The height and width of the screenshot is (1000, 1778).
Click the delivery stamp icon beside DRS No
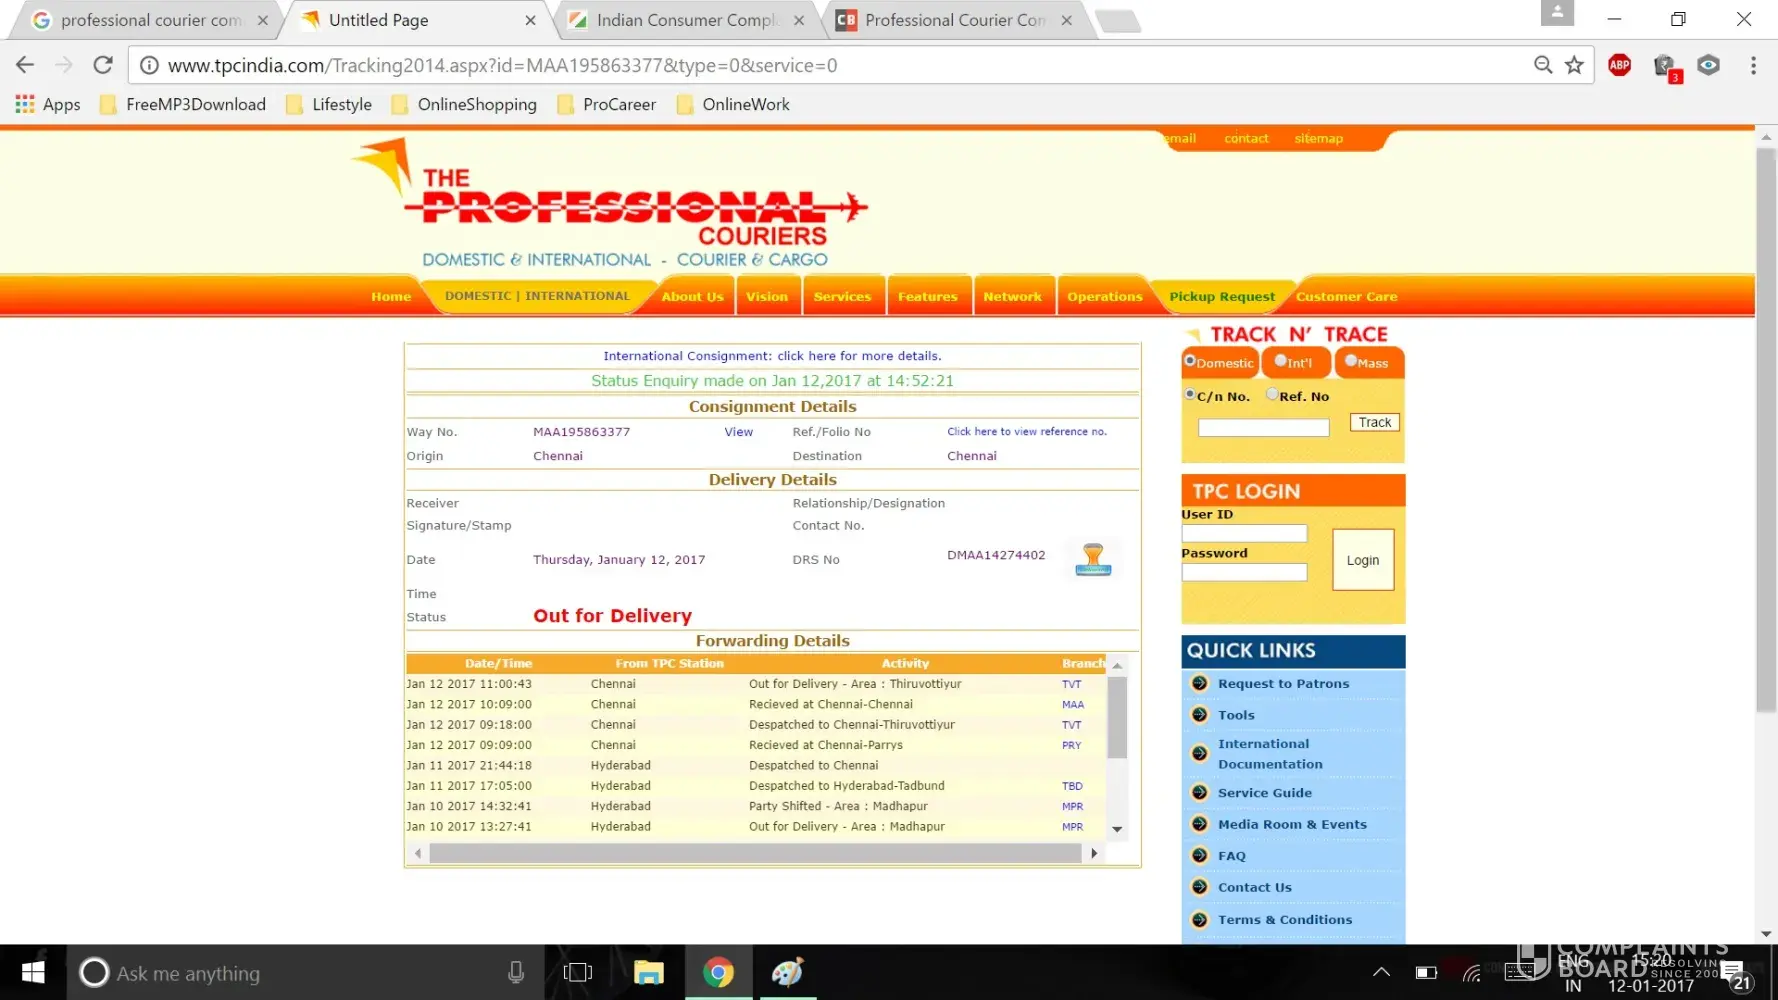coord(1093,558)
